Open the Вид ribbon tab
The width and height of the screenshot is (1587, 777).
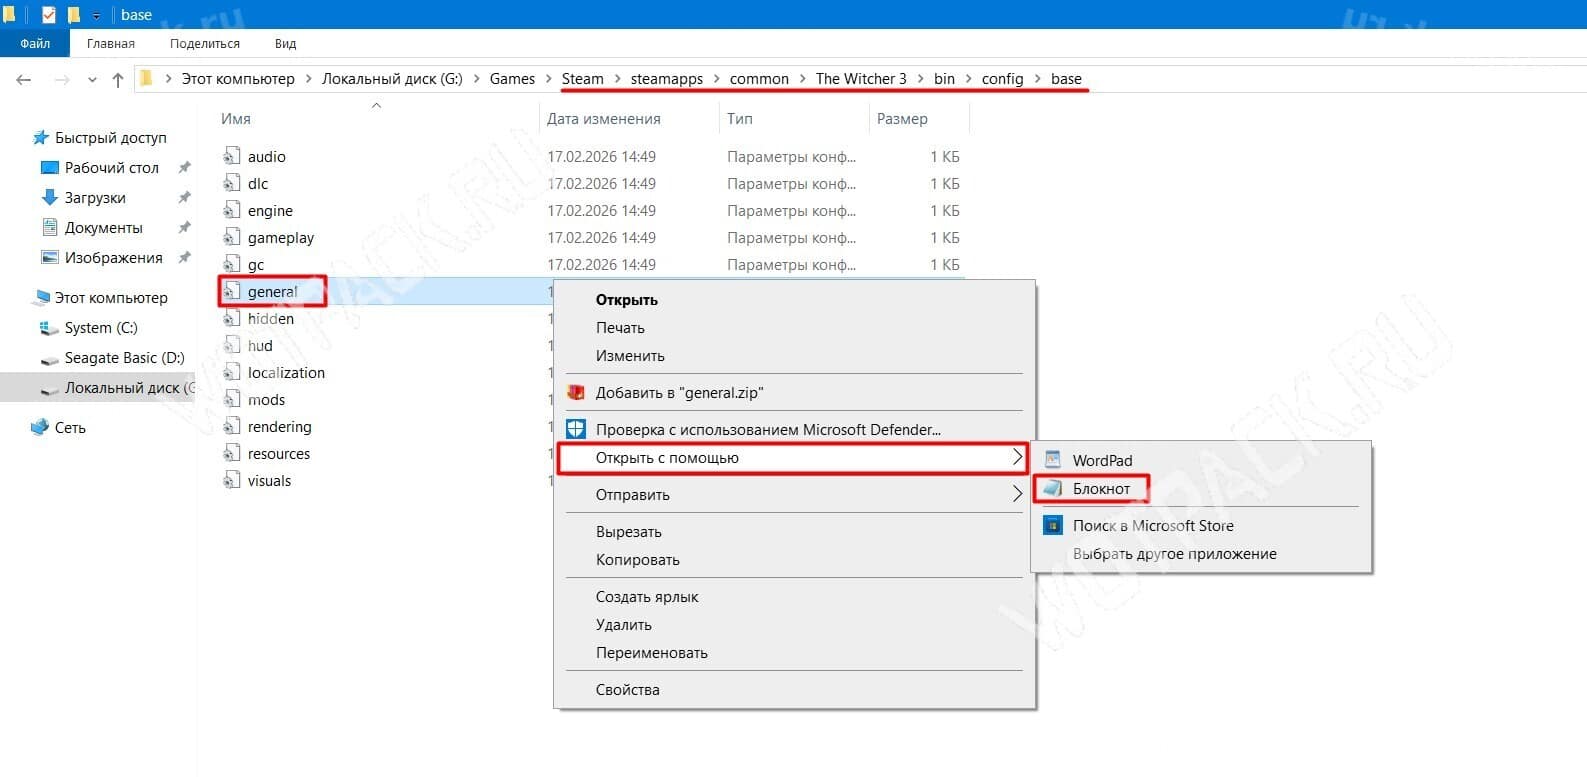pos(285,43)
